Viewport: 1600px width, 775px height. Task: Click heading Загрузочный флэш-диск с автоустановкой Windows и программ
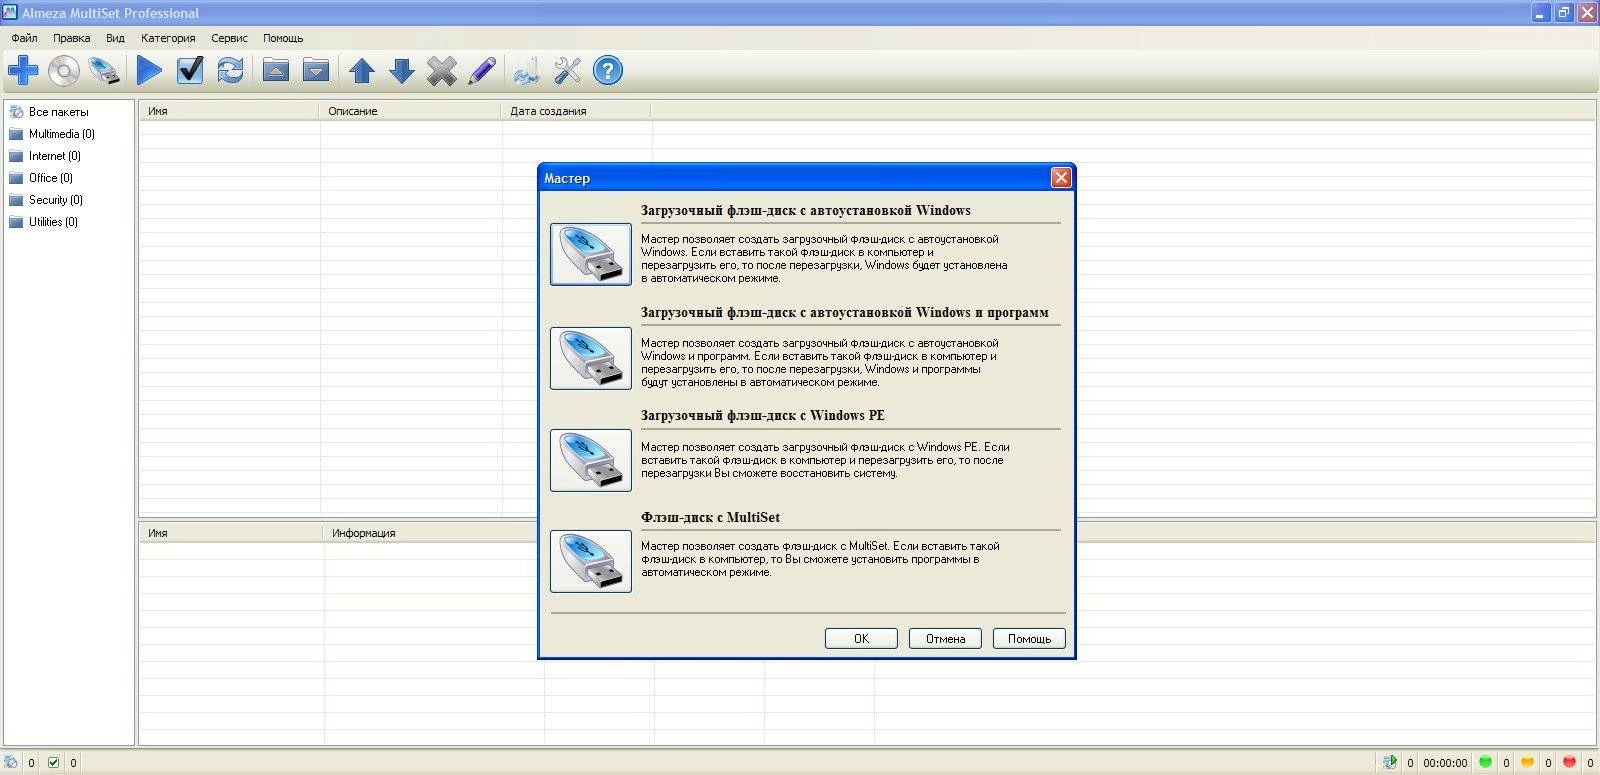[x=845, y=312]
